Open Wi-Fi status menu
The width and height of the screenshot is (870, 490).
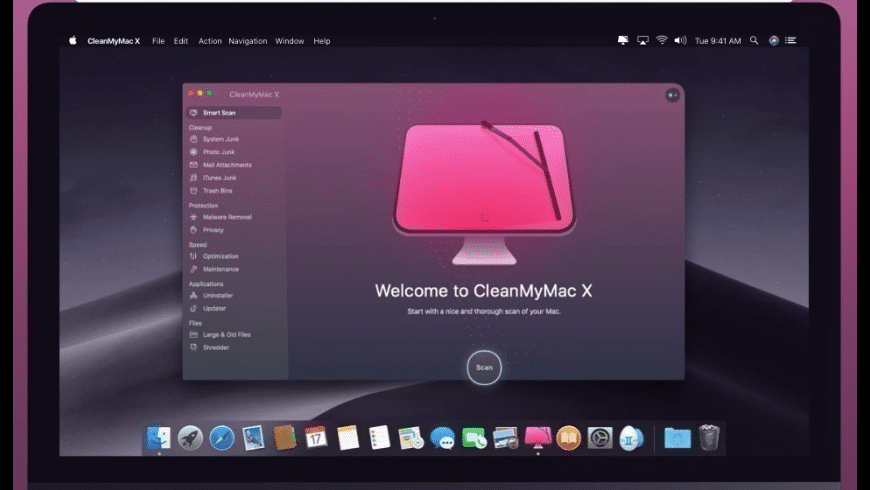point(661,41)
